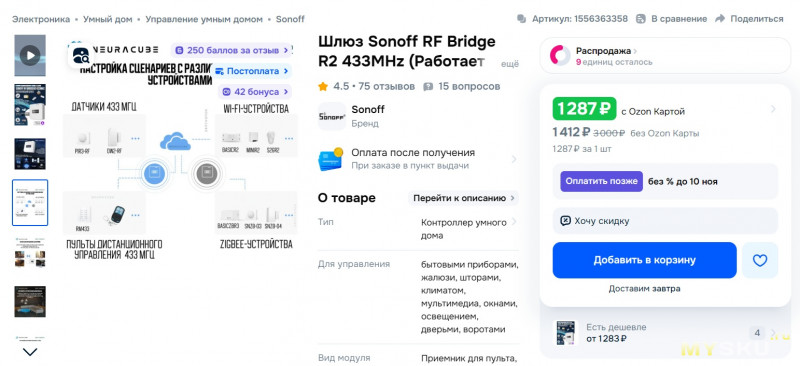Go to the Умный дом breadcrumb
The image size is (800, 366).
tap(108, 19)
